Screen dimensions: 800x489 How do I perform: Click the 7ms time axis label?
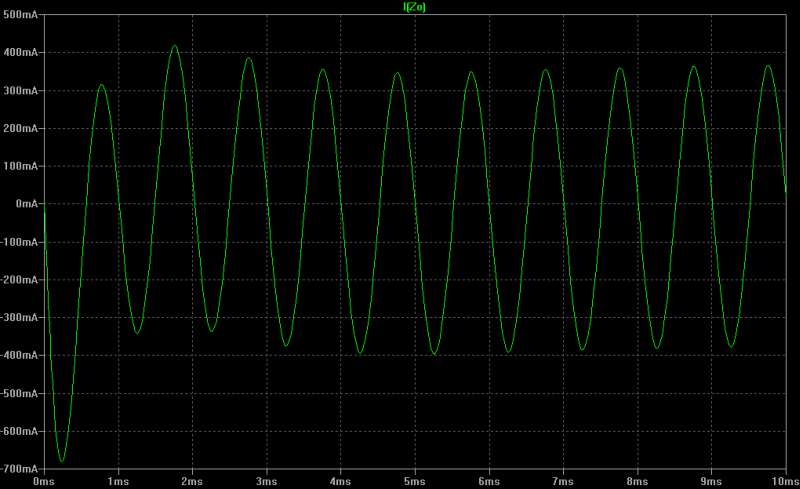coord(563,481)
